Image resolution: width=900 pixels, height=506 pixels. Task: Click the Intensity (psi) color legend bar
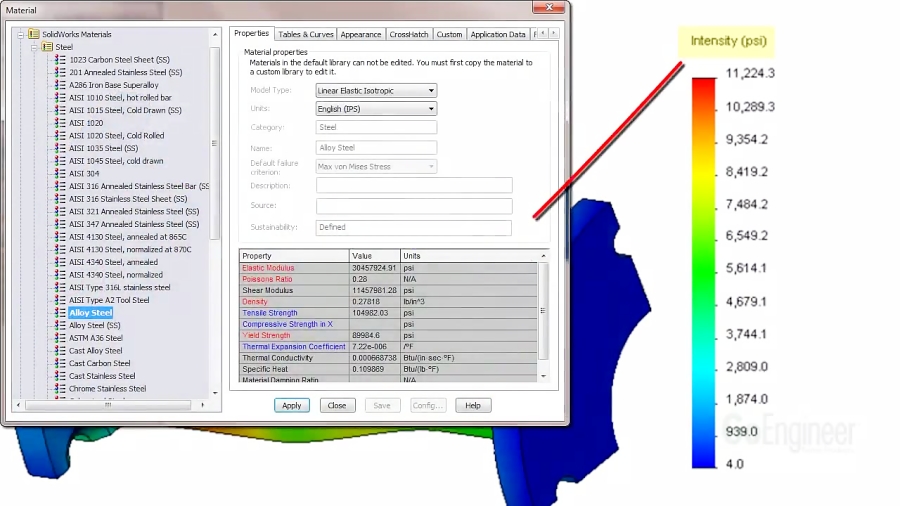pos(704,273)
